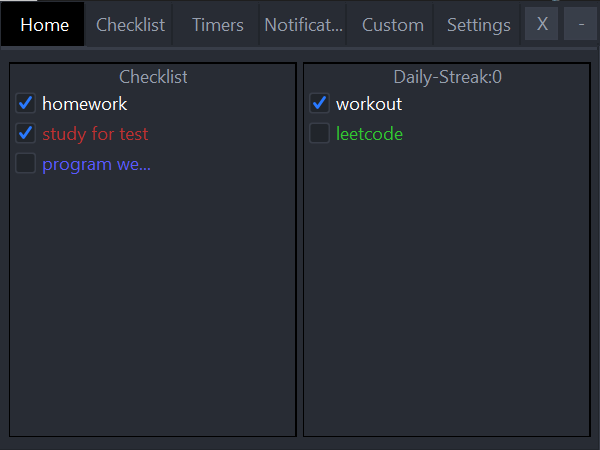Viewport: 600px width, 450px height.
Task: Open the Checklist tab in top bar
Action: tap(130, 25)
